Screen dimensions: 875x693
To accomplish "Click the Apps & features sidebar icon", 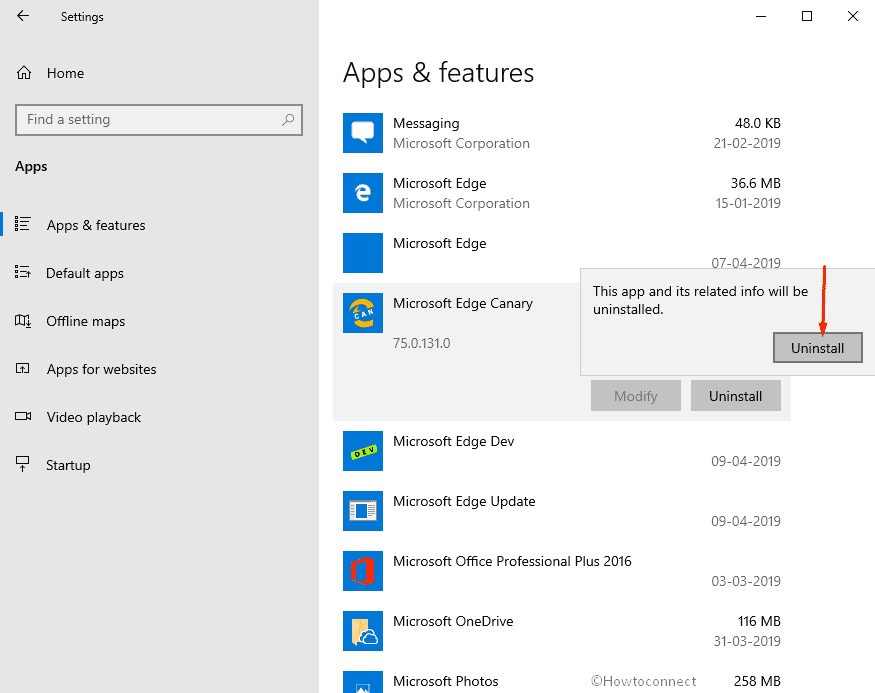I will pos(22,224).
